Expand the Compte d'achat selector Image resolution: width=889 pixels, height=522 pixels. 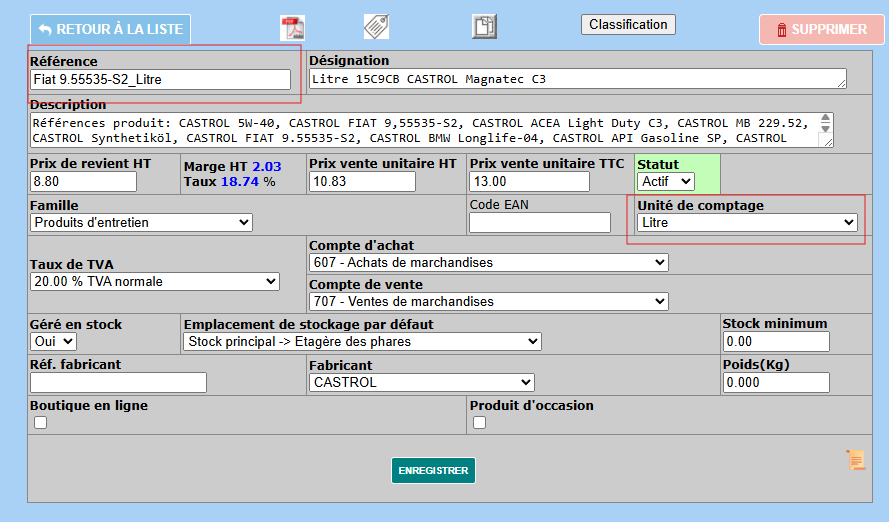[x=488, y=262]
